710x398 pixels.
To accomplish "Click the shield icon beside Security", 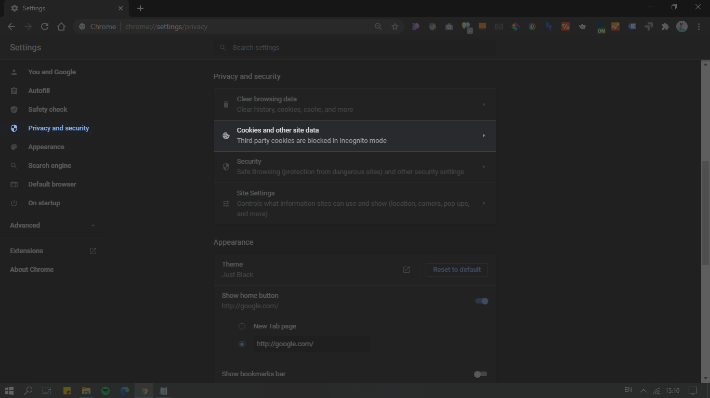I will click(226, 167).
